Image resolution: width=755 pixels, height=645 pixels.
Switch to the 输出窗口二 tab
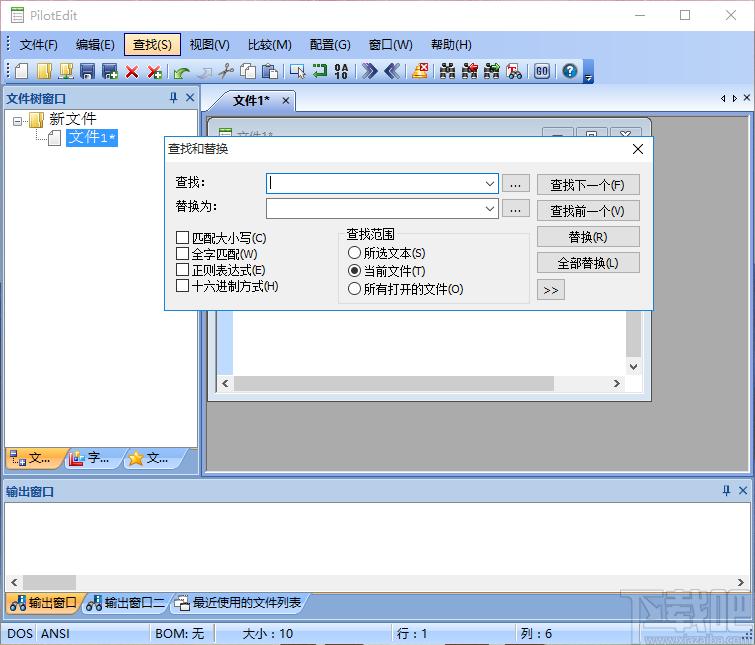(126, 602)
